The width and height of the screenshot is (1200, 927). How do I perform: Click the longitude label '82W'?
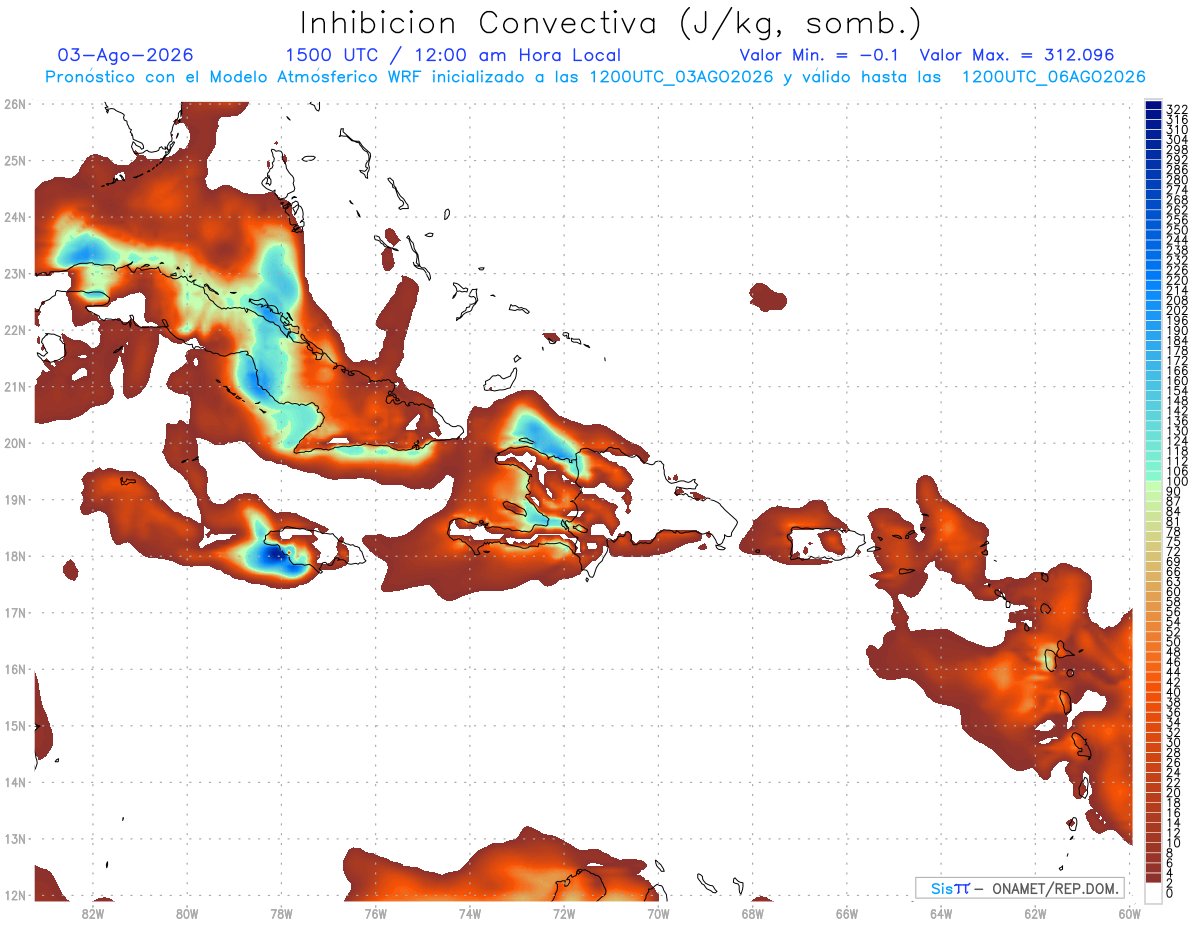(93, 914)
